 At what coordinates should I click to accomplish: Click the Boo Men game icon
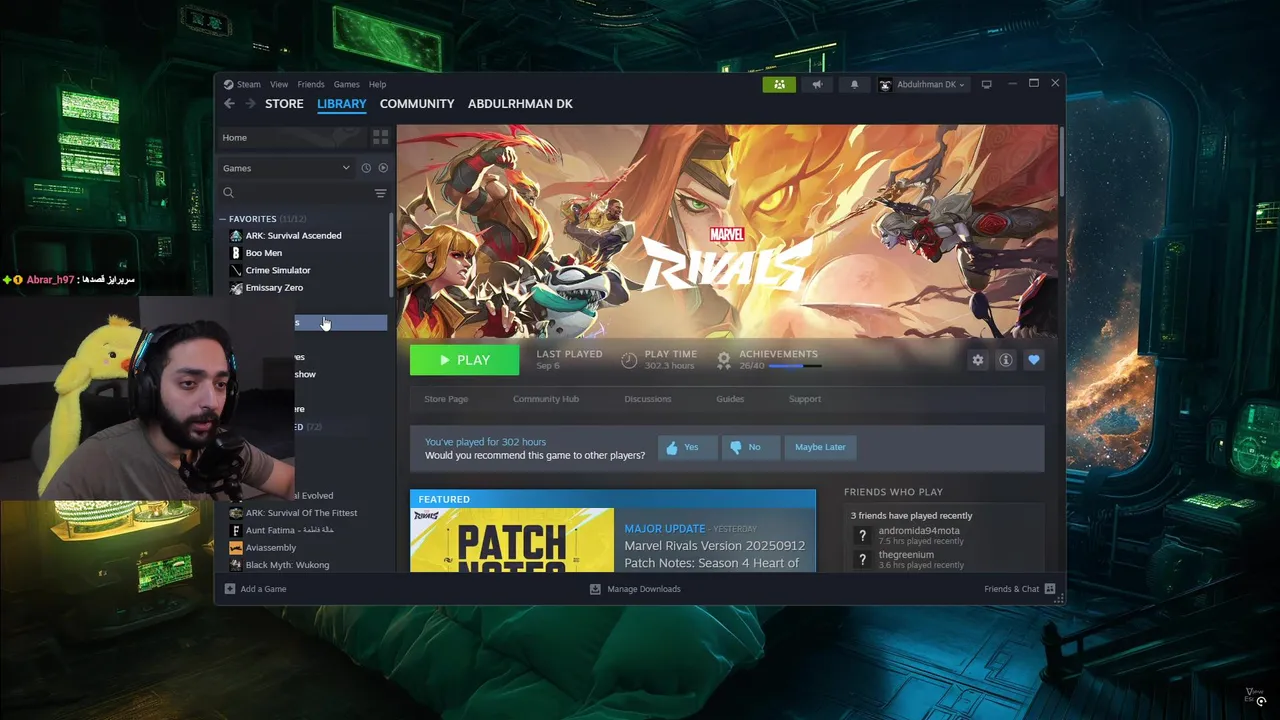(236, 253)
